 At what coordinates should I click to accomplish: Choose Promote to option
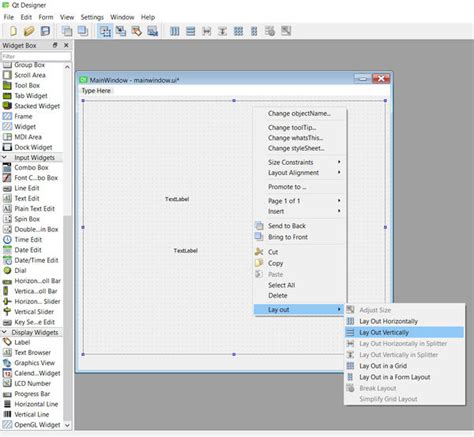pos(299,187)
